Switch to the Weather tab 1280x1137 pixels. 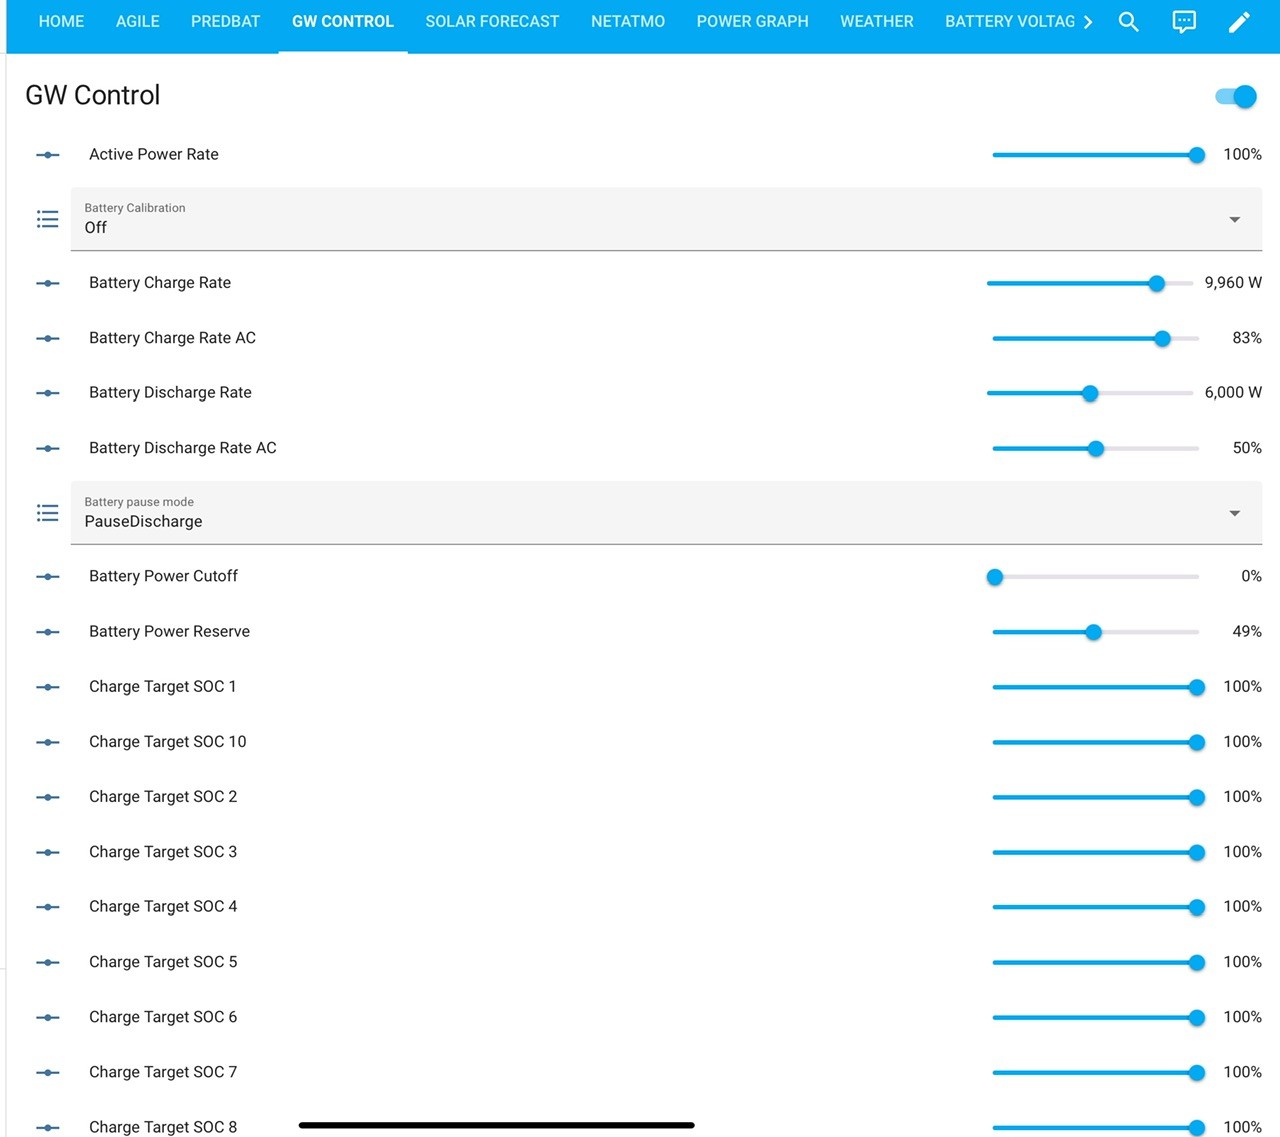(877, 22)
